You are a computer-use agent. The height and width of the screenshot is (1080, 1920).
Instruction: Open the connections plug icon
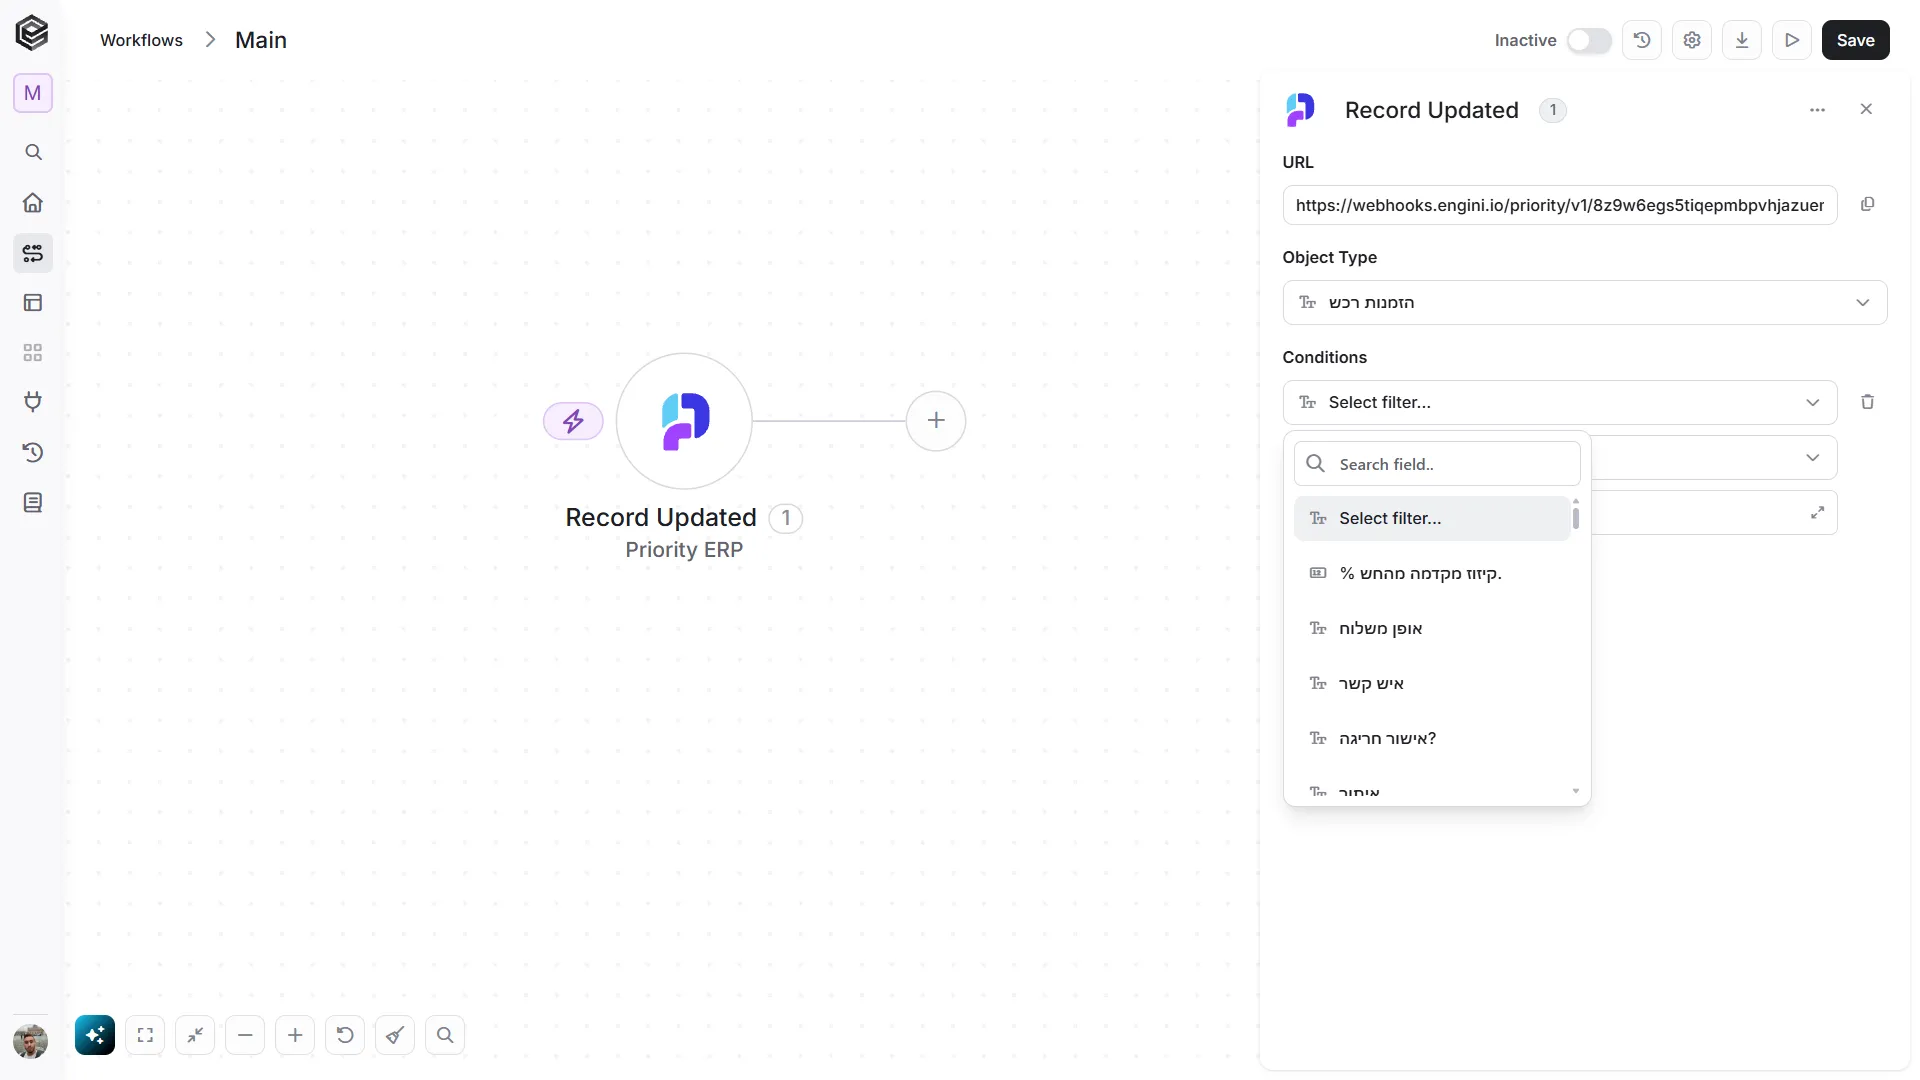click(x=33, y=402)
